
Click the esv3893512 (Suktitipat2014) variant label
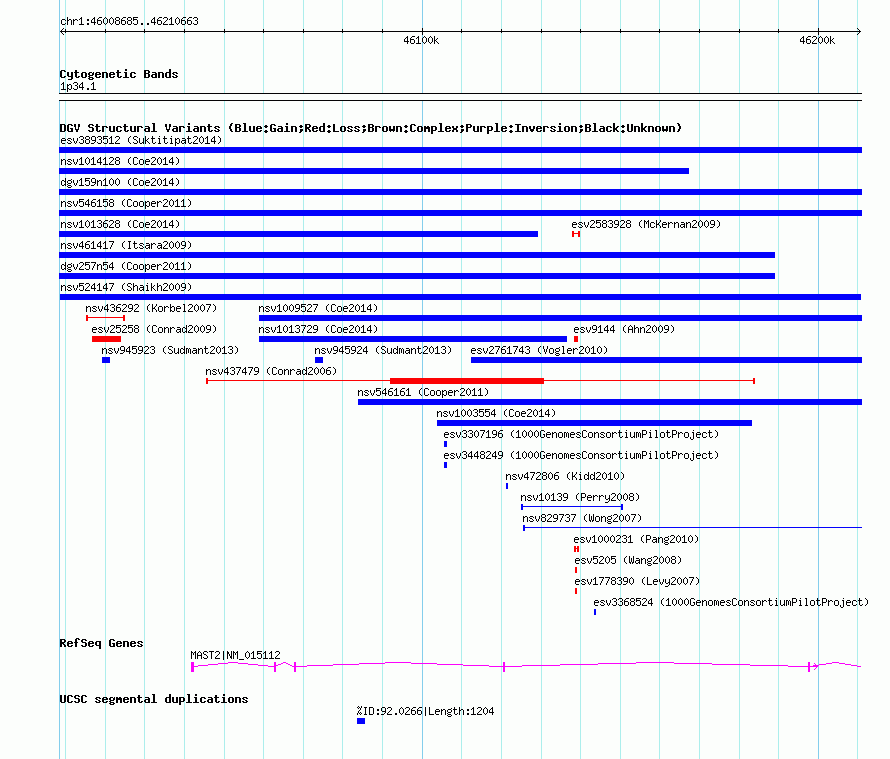tap(141, 140)
